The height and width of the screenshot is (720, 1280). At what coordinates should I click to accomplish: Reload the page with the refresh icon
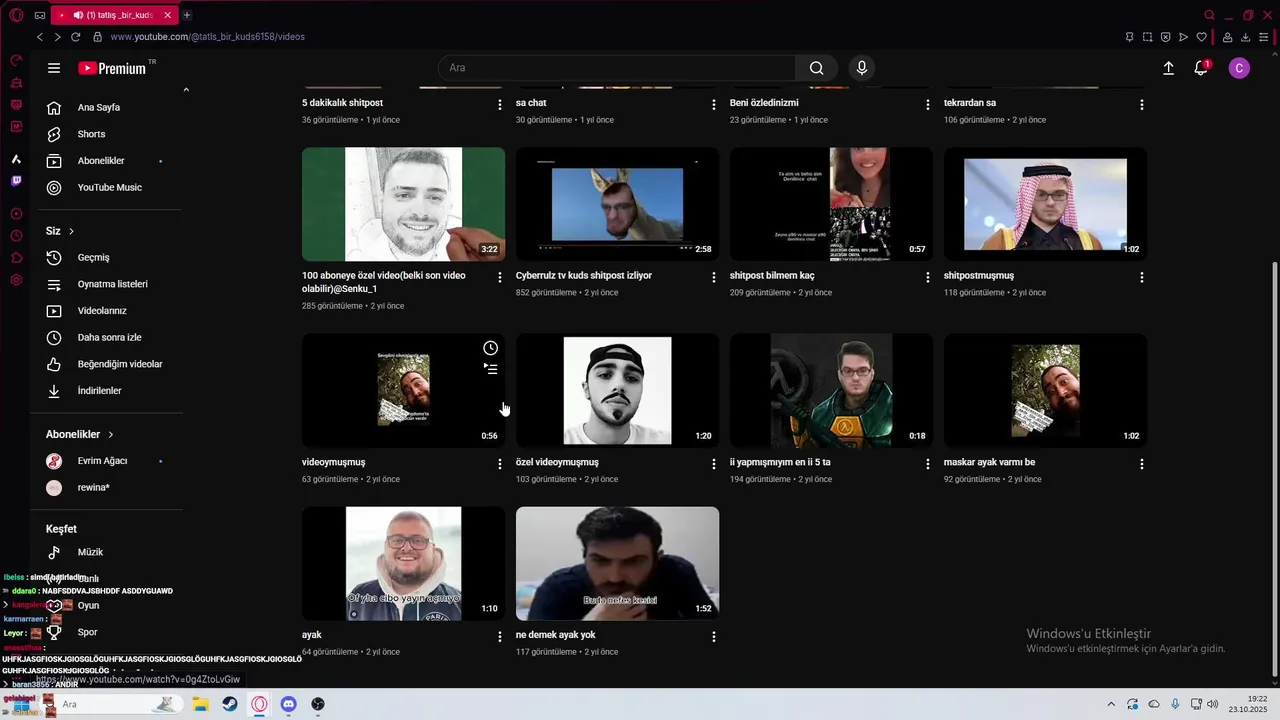[75, 37]
